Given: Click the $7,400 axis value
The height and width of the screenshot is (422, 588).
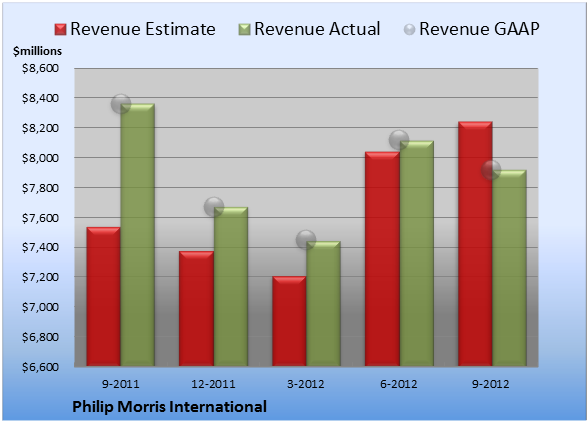Looking at the screenshot, I should click(x=40, y=247).
